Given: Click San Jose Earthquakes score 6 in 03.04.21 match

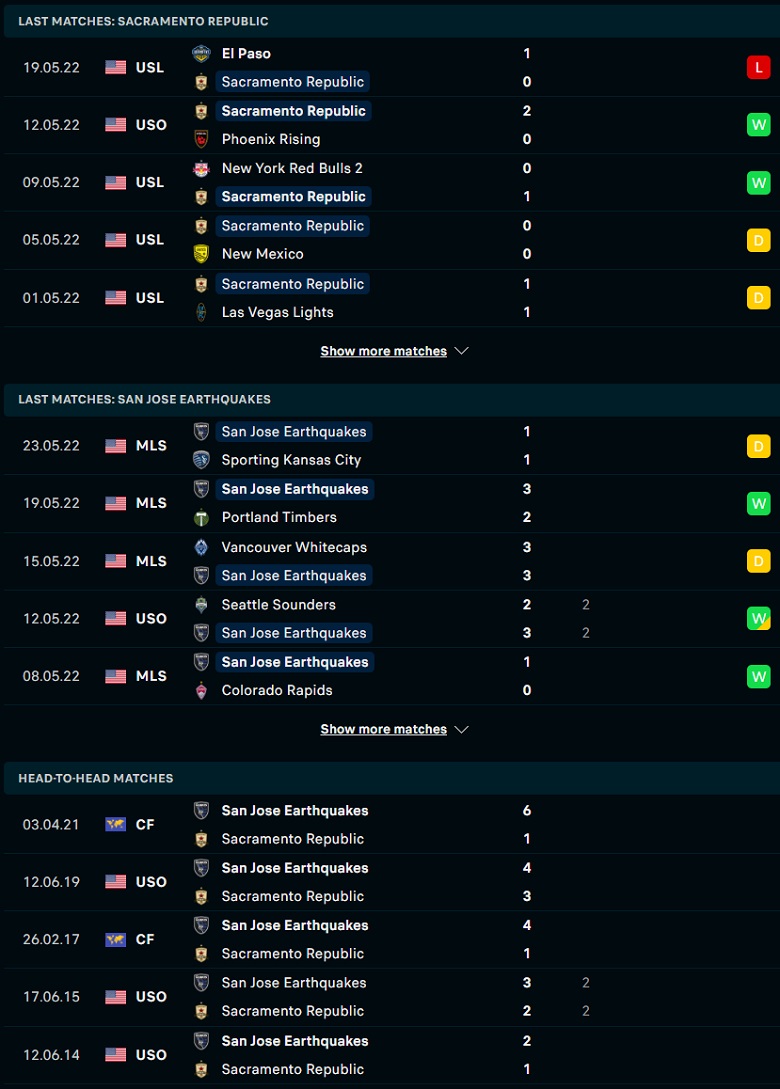Looking at the screenshot, I should point(526,810).
